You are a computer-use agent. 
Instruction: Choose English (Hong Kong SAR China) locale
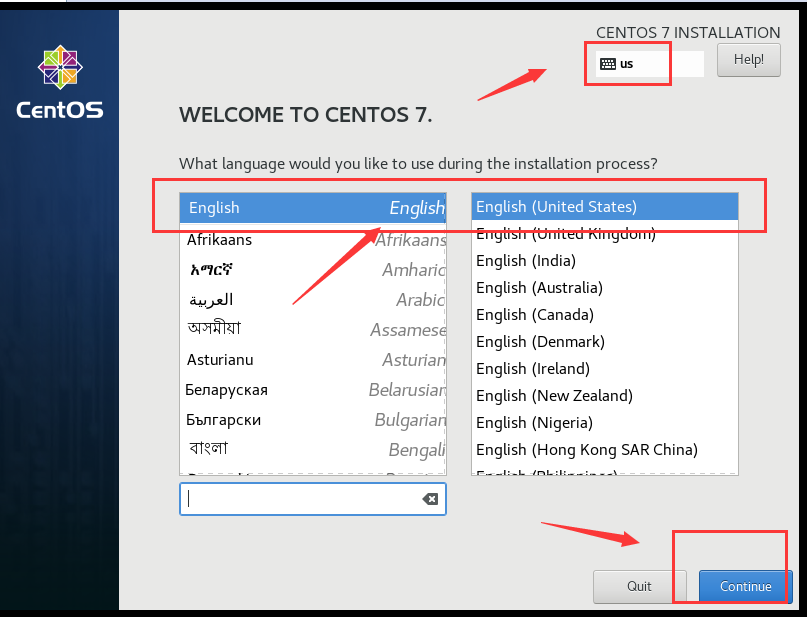coord(605,450)
